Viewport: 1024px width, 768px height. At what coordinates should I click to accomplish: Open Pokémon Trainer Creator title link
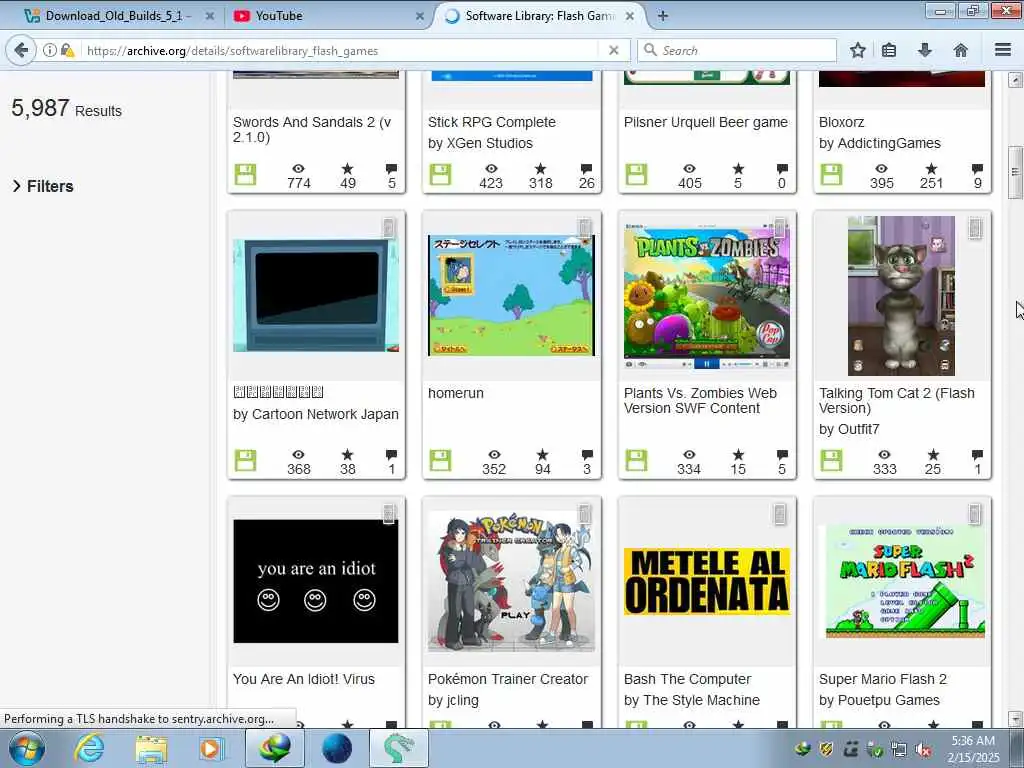(508, 679)
